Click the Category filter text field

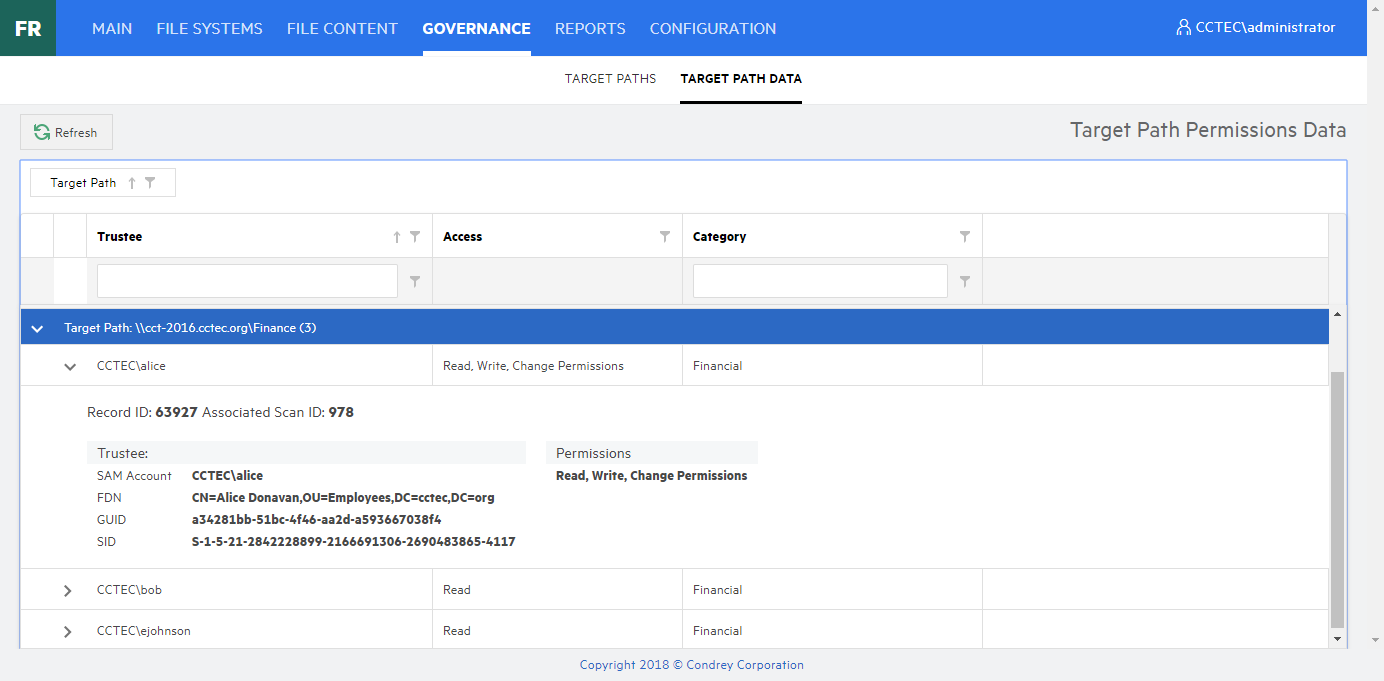pyautogui.click(x=820, y=281)
